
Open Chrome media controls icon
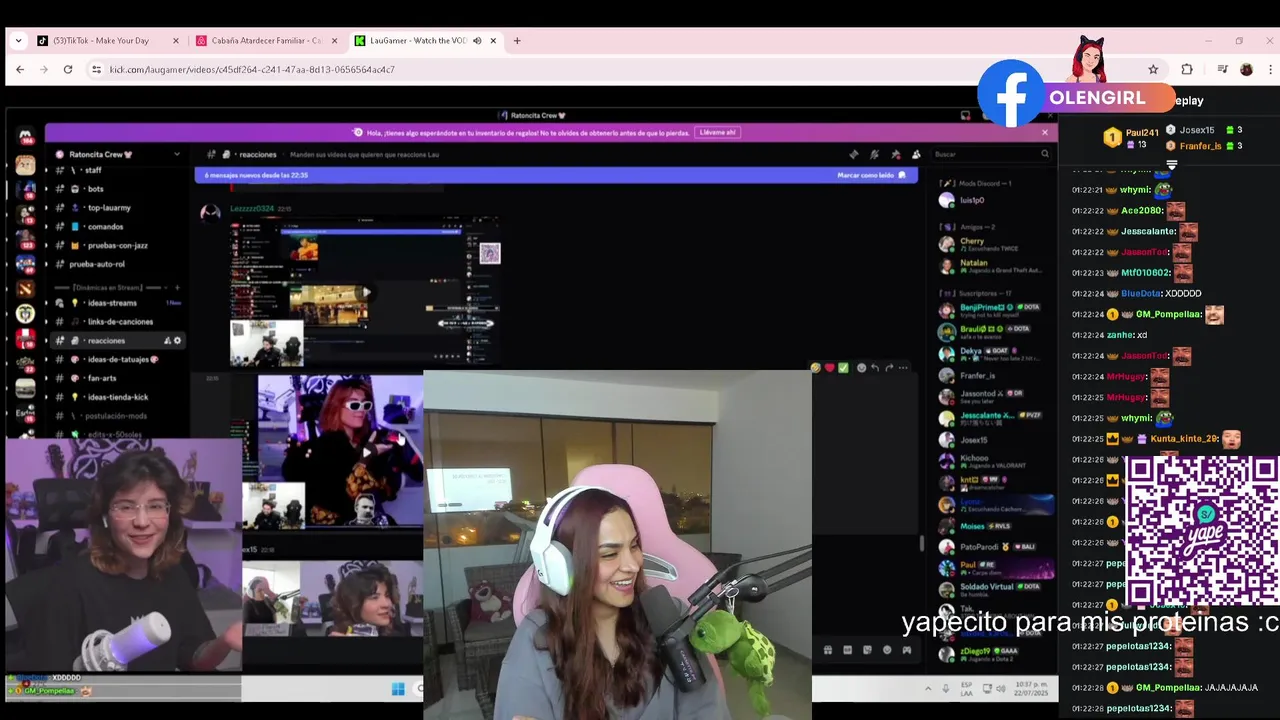(x=1222, y=69)
